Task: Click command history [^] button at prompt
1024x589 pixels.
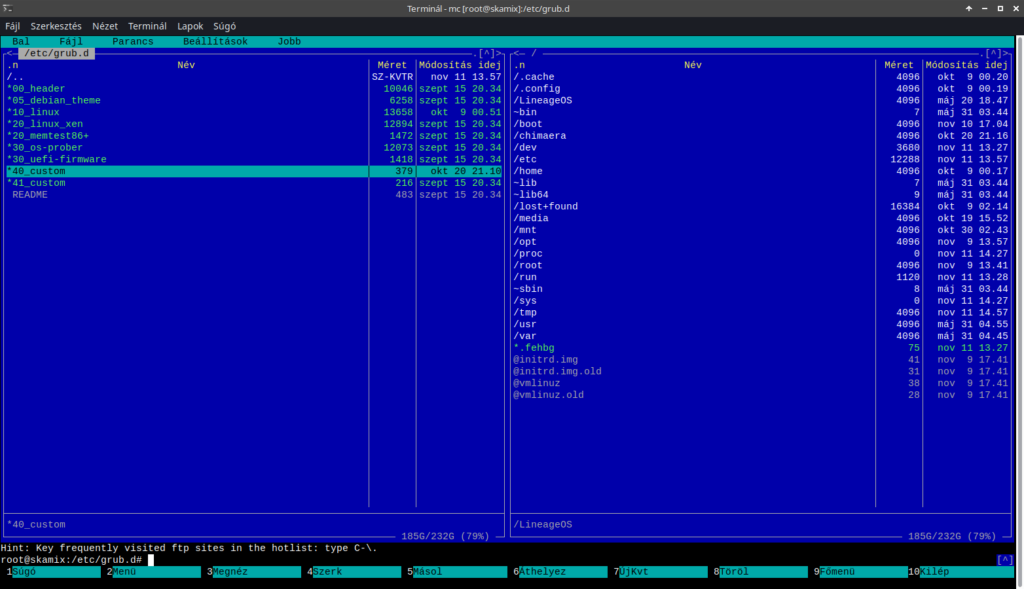Action: click(1004, 560)
